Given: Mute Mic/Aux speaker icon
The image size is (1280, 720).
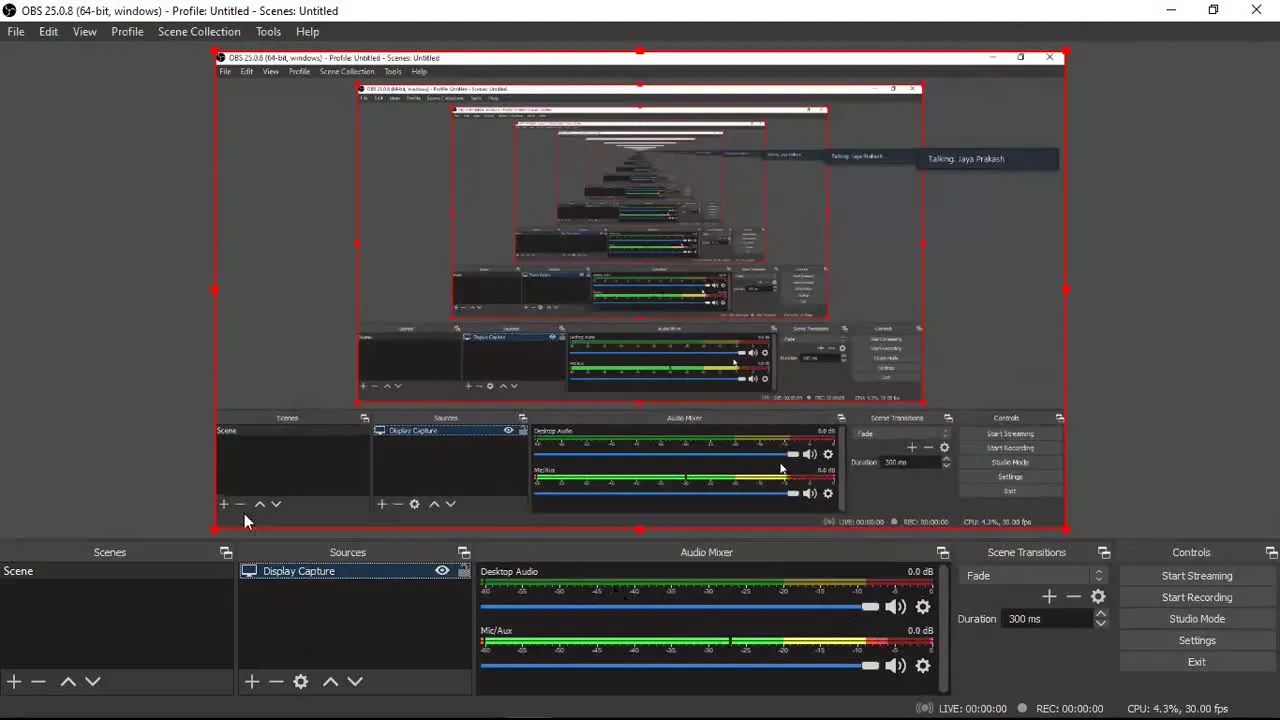Looking at the screenshot, I should coord(896,665).
